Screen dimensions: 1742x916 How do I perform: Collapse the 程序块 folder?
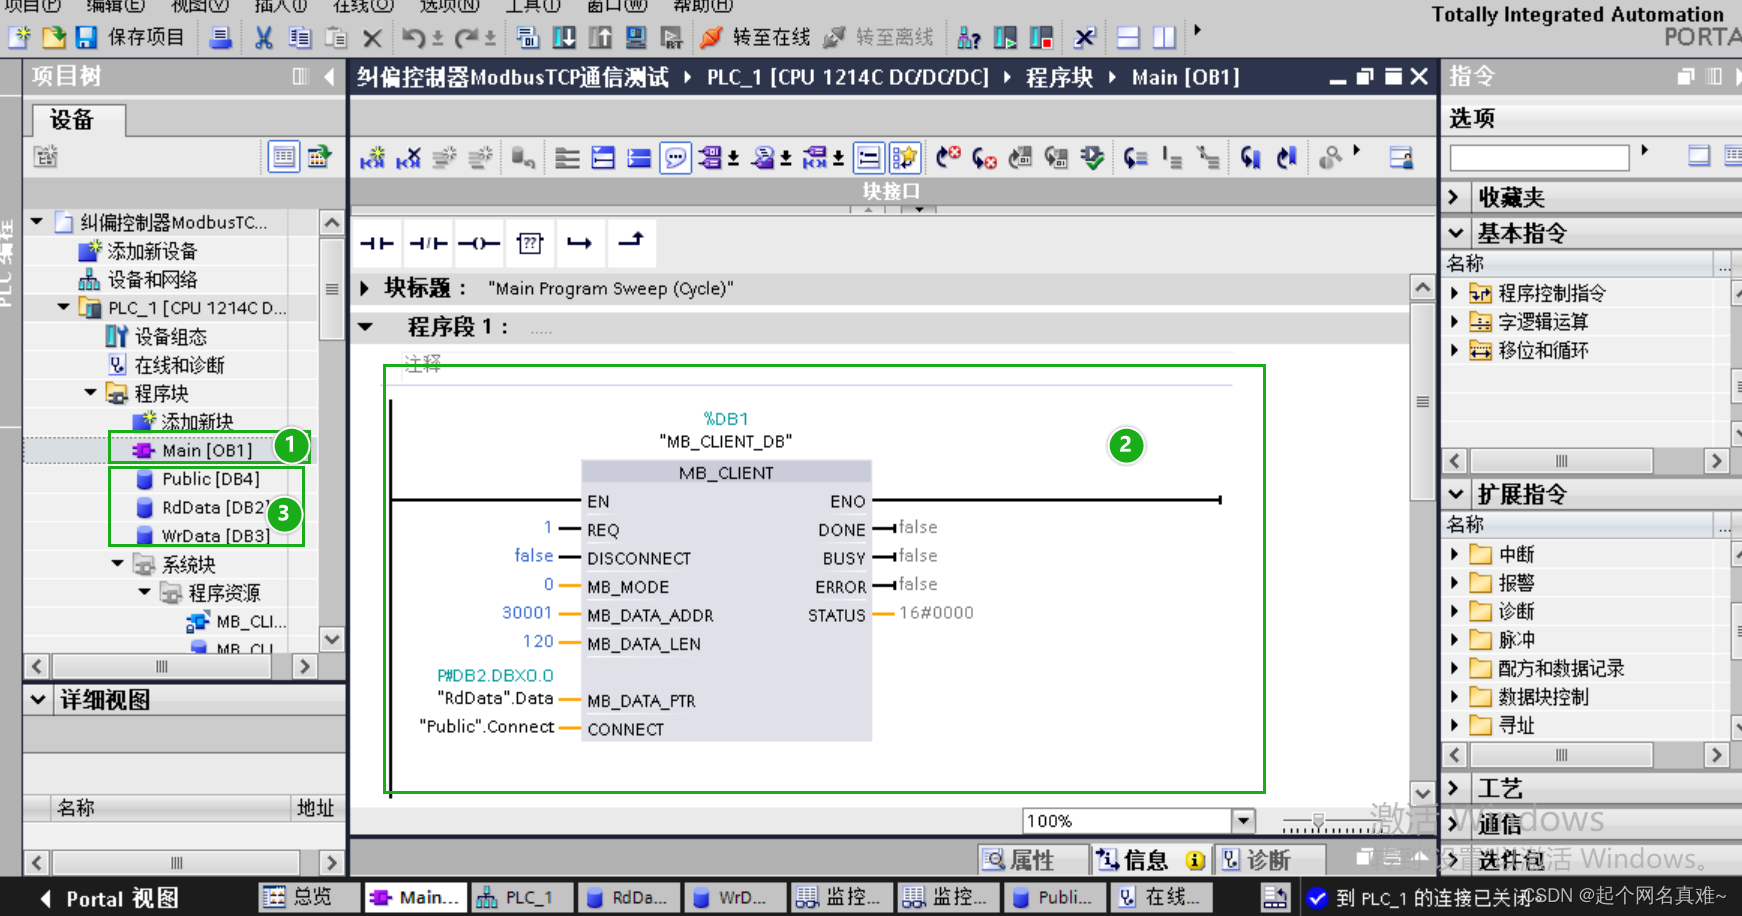(x=90, y=392)
